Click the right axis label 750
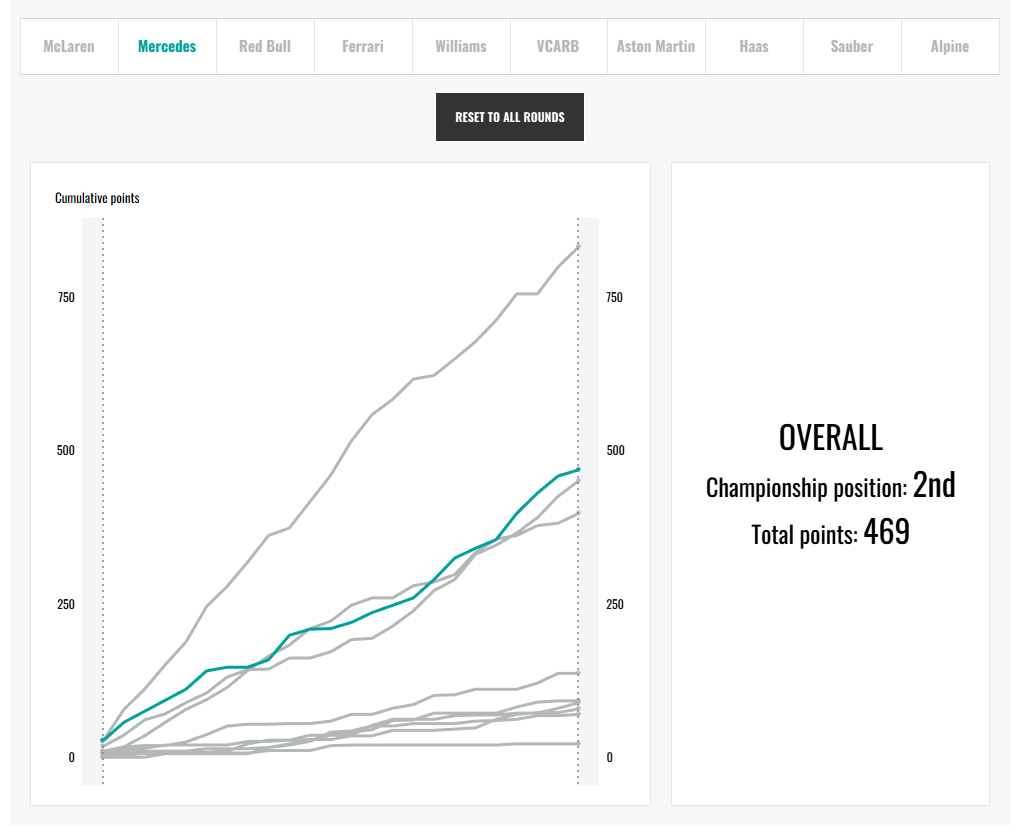 (x=614, y=298)
